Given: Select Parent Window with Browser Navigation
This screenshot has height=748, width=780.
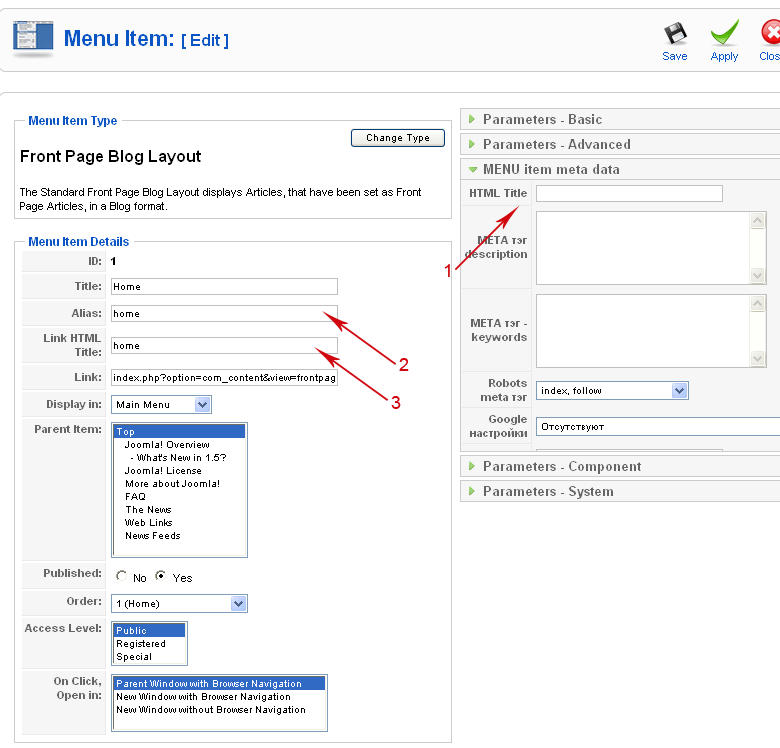Looking at the screenshot, I should 219,683.
